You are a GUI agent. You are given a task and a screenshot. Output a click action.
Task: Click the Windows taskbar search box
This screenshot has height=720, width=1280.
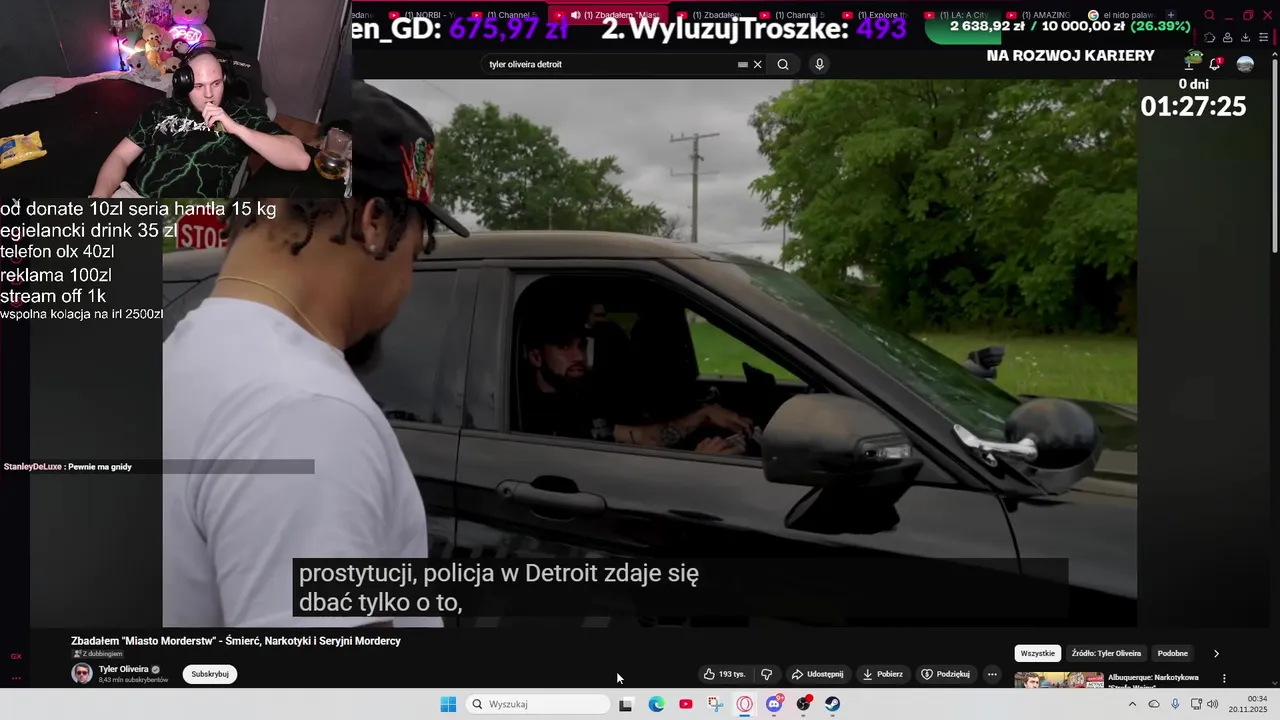pos(539,704)
